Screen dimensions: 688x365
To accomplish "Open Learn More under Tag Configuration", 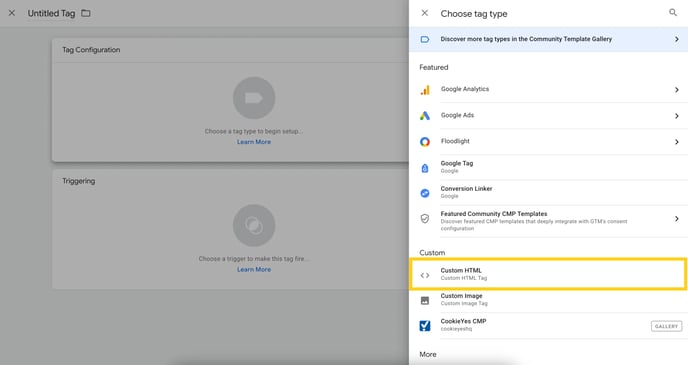I will 254,142.
